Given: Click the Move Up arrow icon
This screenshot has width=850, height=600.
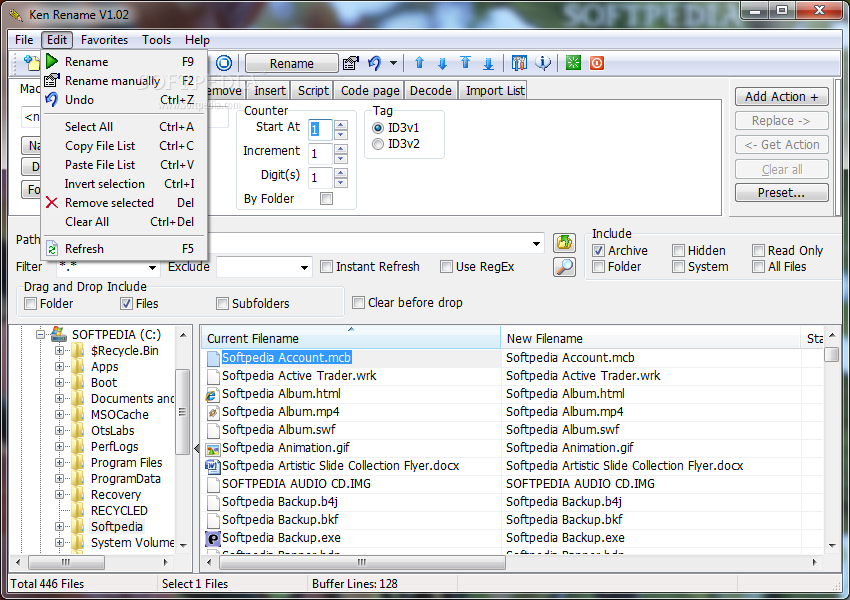Looking at the screenshot, I should coord(419,63).
